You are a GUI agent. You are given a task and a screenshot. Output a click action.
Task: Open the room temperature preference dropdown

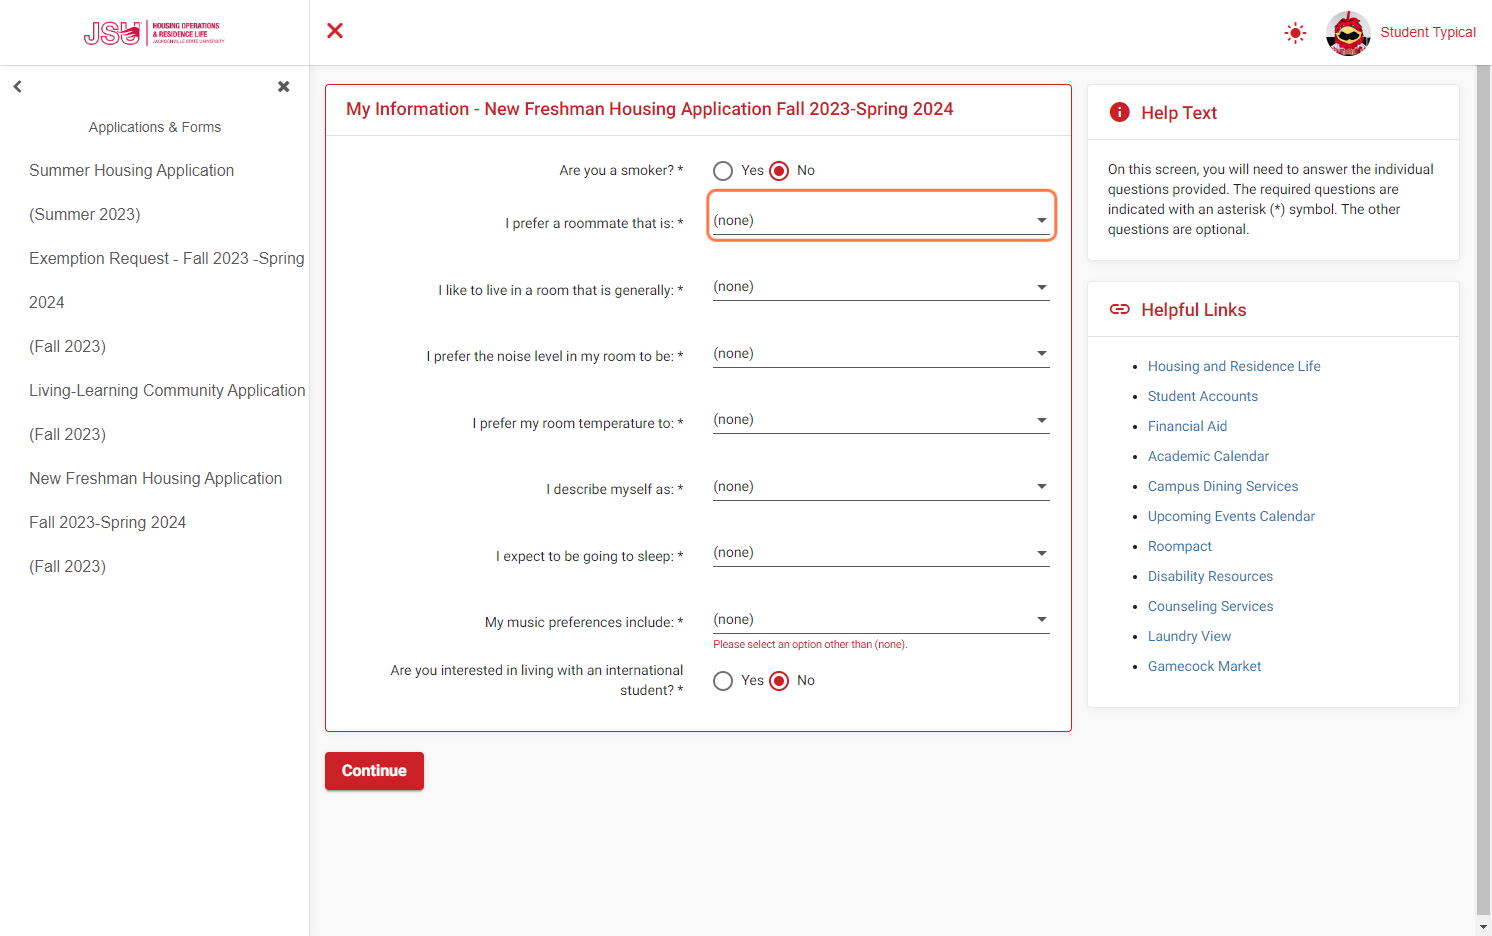click(x=881, y=420)
